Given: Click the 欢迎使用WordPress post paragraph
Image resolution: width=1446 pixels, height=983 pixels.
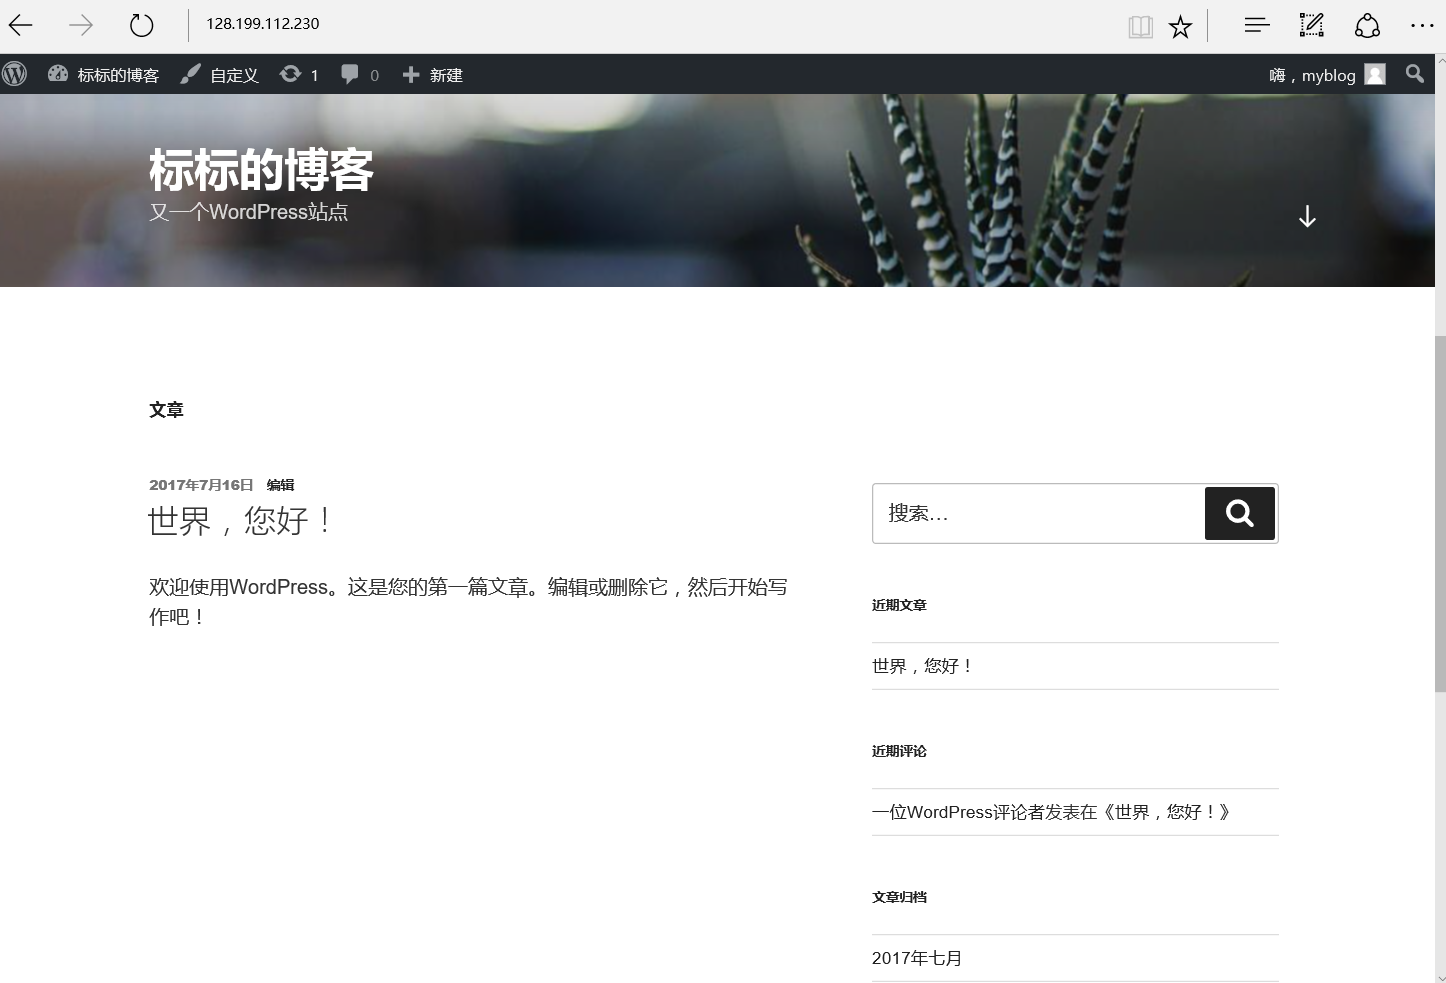Looking at the screenshot, I should point(468,602).
